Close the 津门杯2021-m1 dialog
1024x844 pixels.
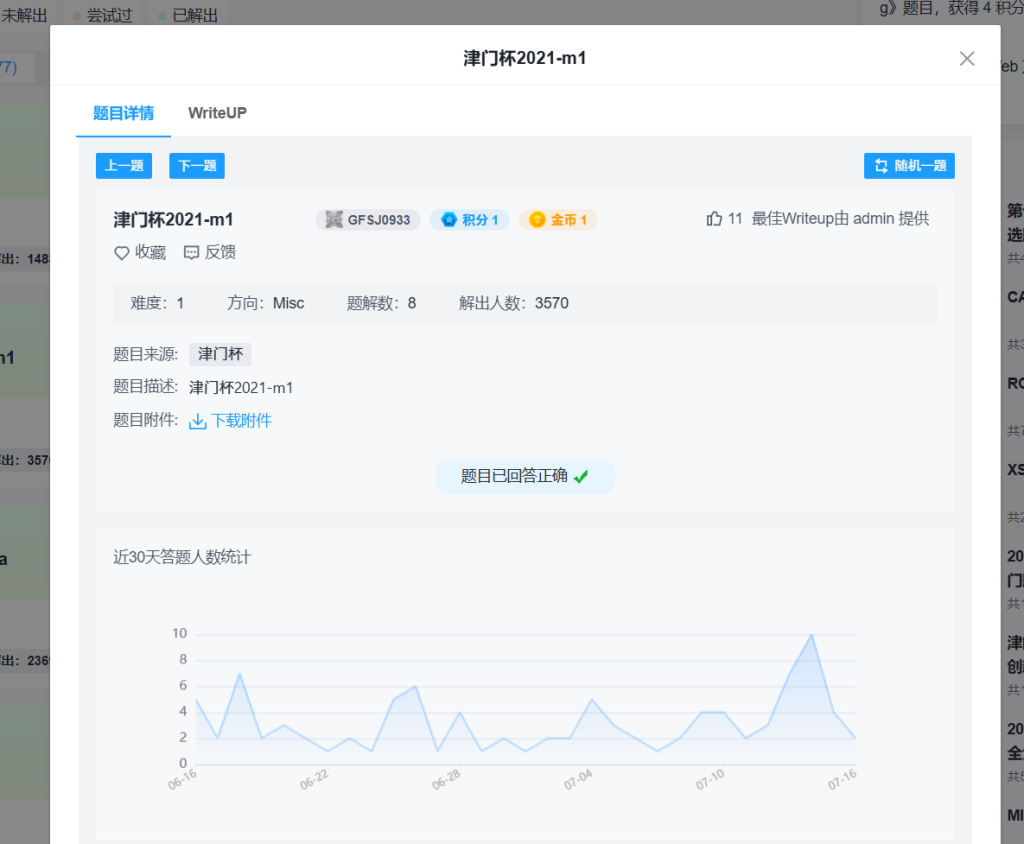coord(966,58)
